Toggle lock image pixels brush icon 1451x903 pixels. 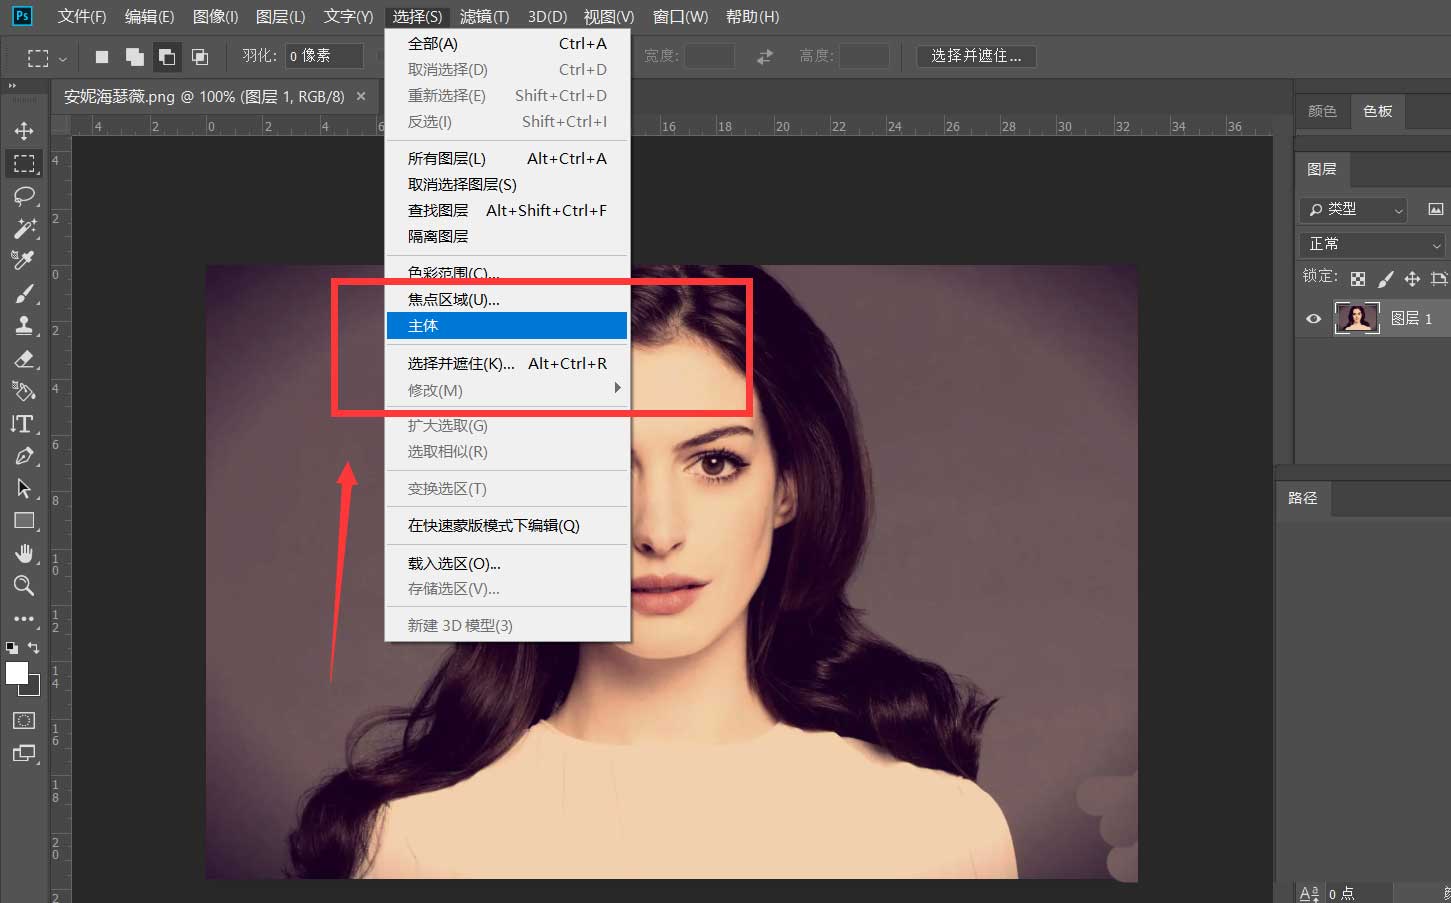1385,279
